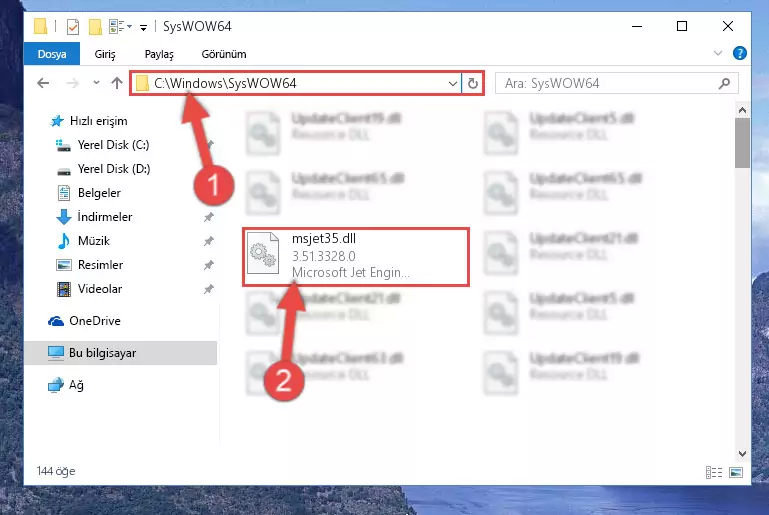Select Hızlı erişim in navigation pane
This screenshot has height=515, width=769.
pyautogui.click(x=98, y=121)
